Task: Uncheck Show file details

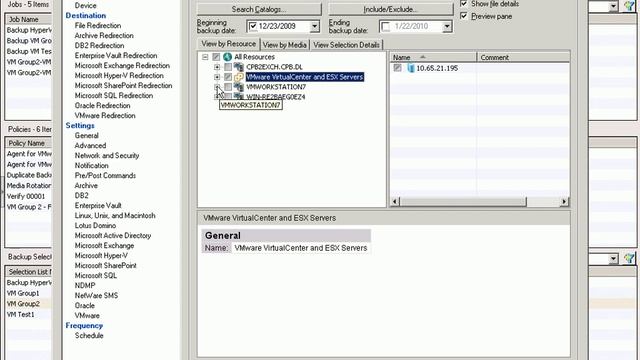Action: 464,4
